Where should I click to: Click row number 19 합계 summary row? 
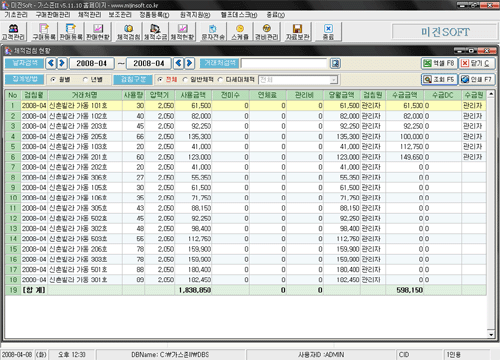(x=13, y=290)
